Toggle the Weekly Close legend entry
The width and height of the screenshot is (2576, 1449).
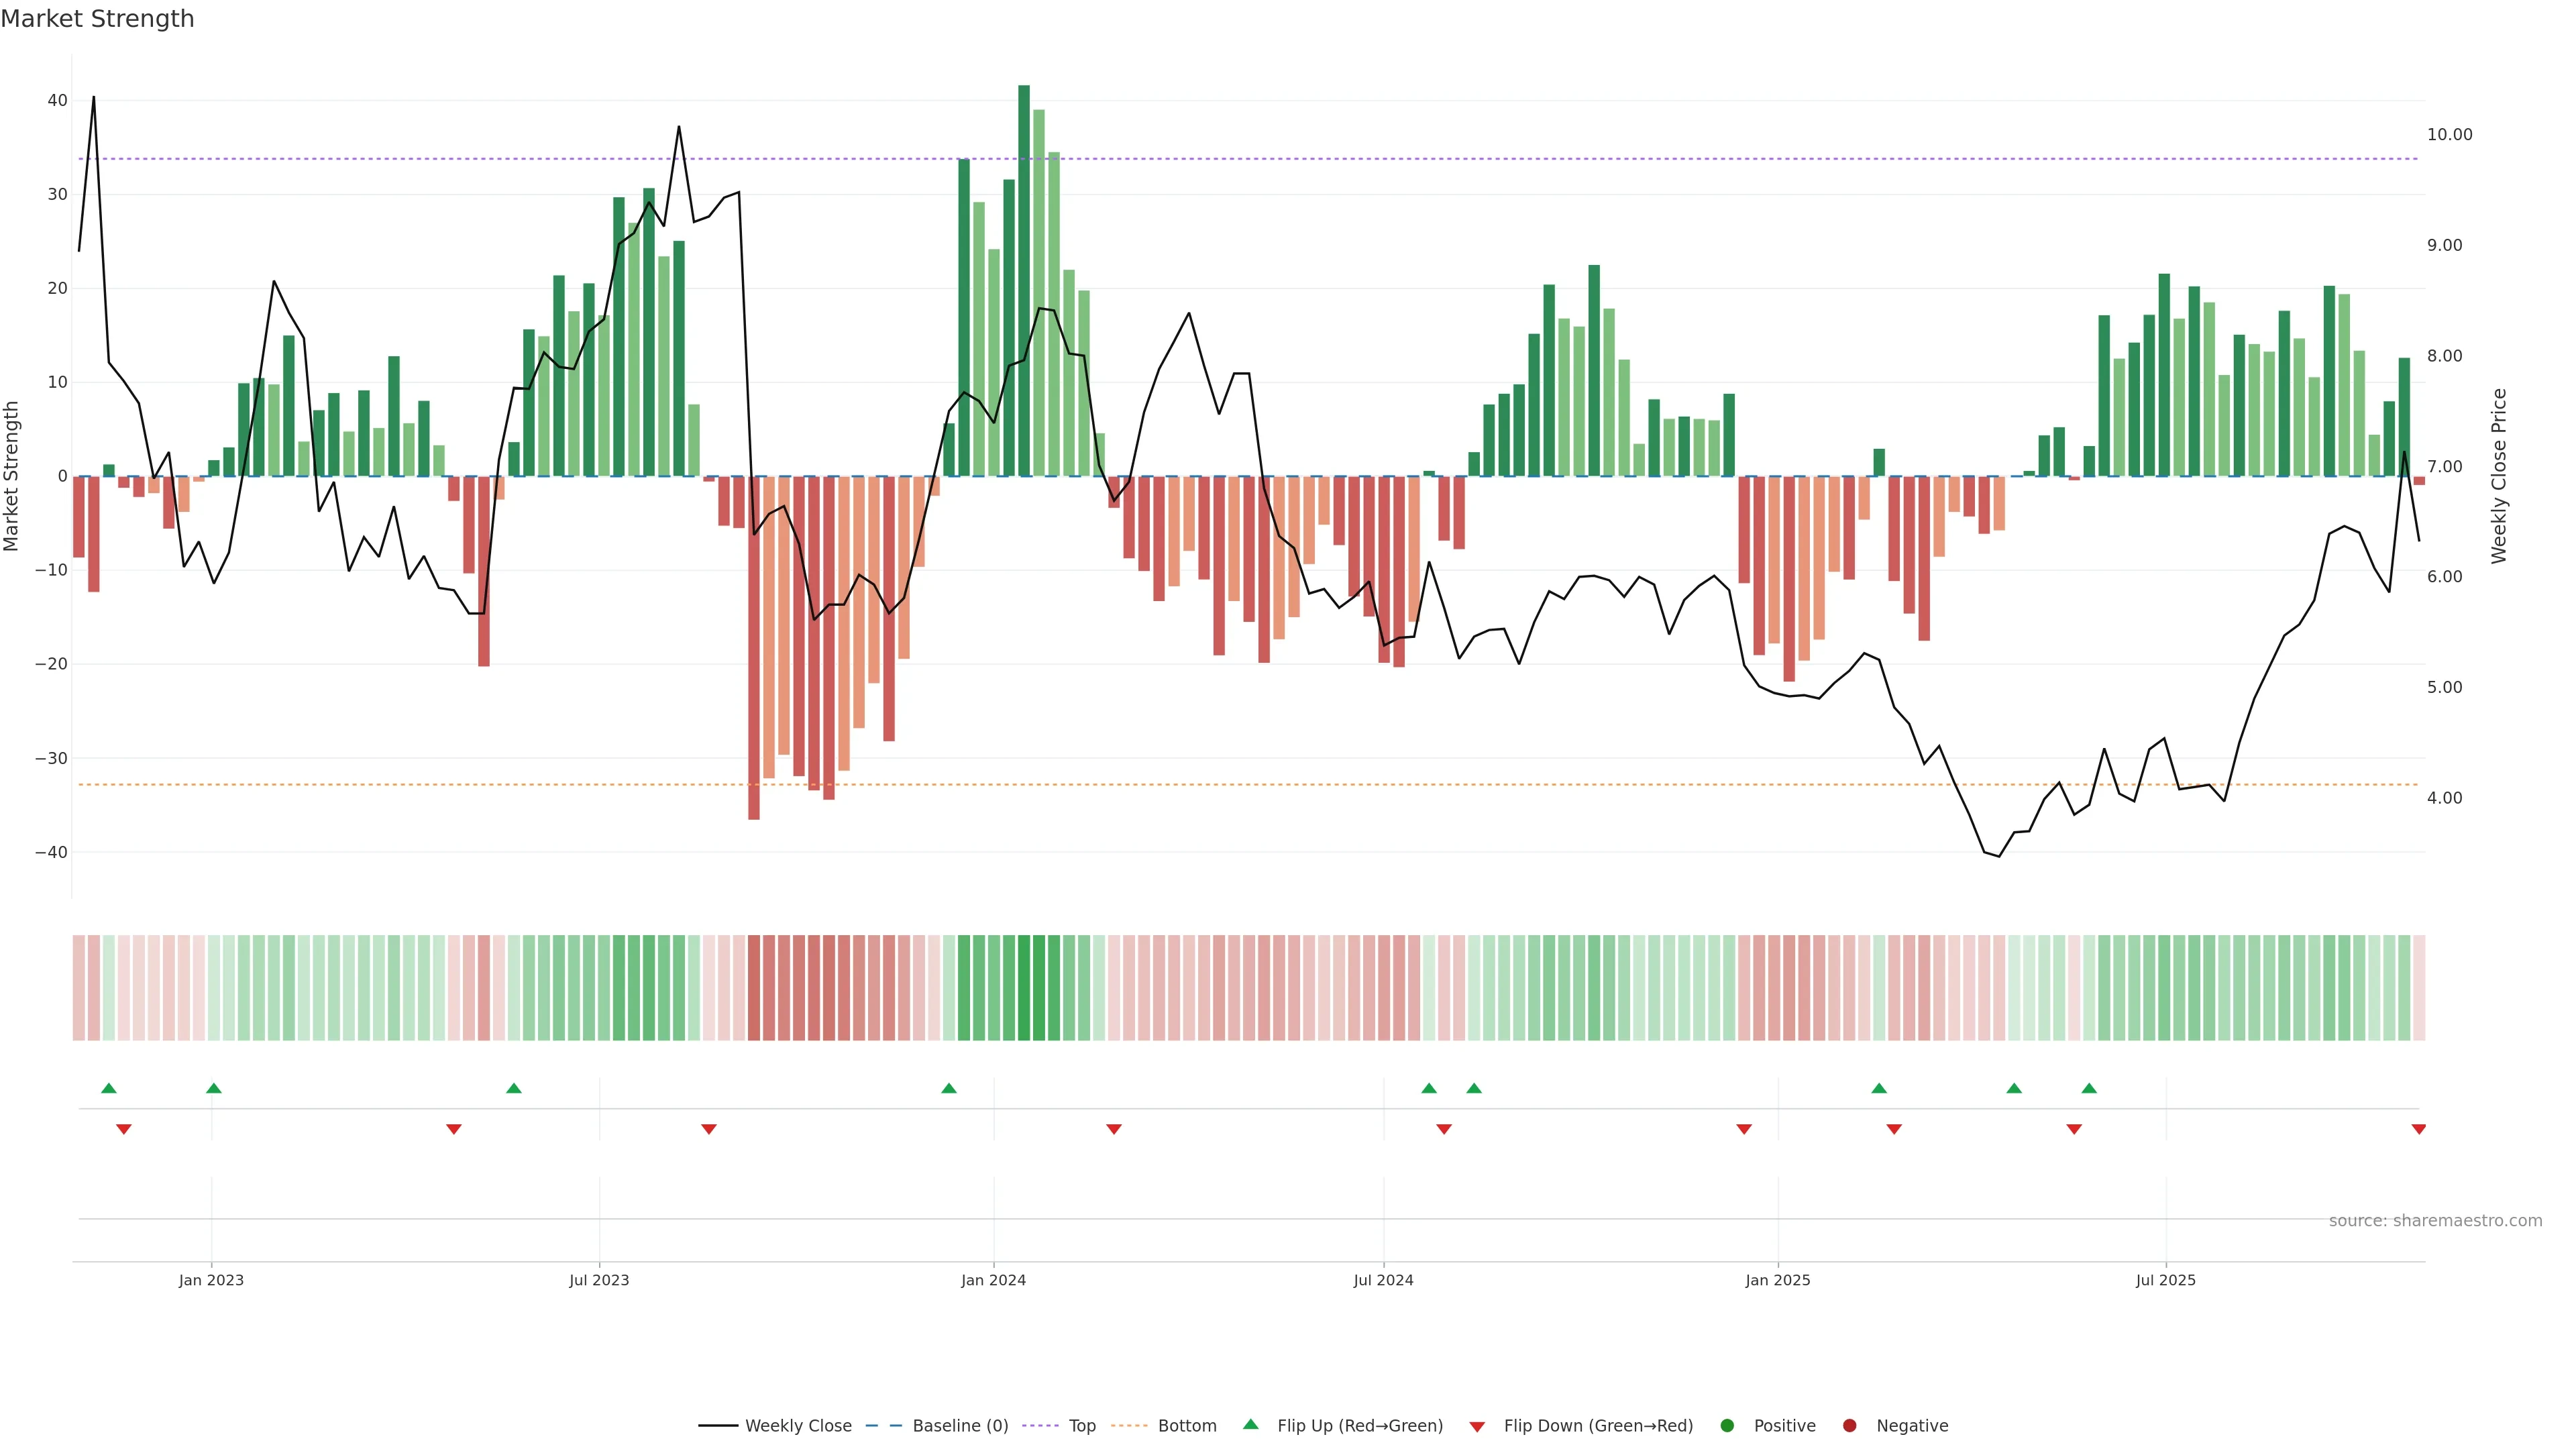(x=797, y=1426)
